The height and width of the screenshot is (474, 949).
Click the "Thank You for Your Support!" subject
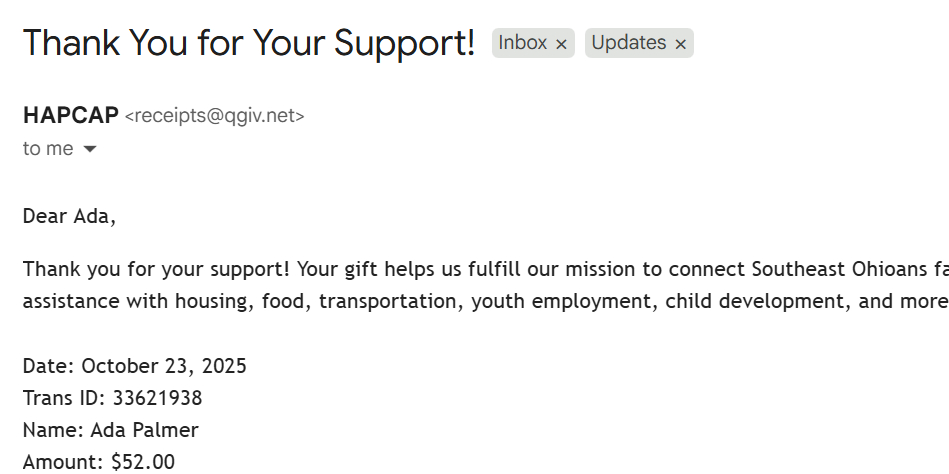pos(248,43)
